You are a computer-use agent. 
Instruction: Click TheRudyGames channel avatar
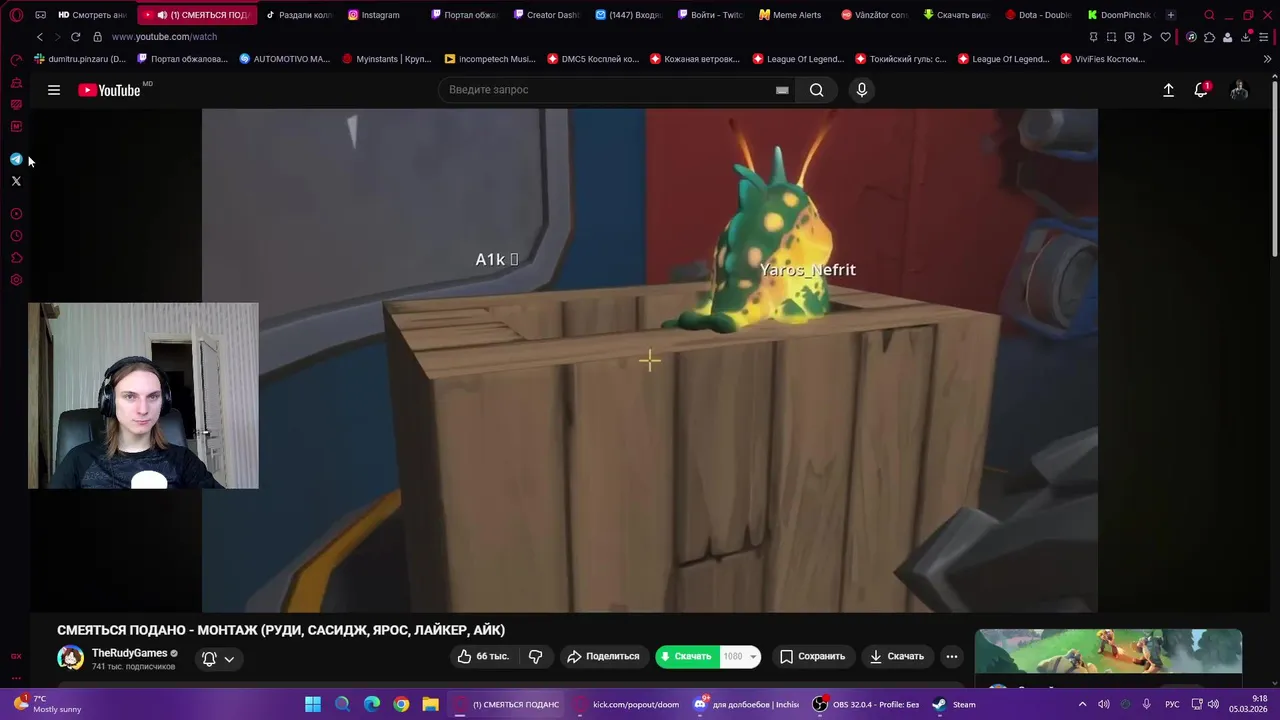tap(71, 658)
